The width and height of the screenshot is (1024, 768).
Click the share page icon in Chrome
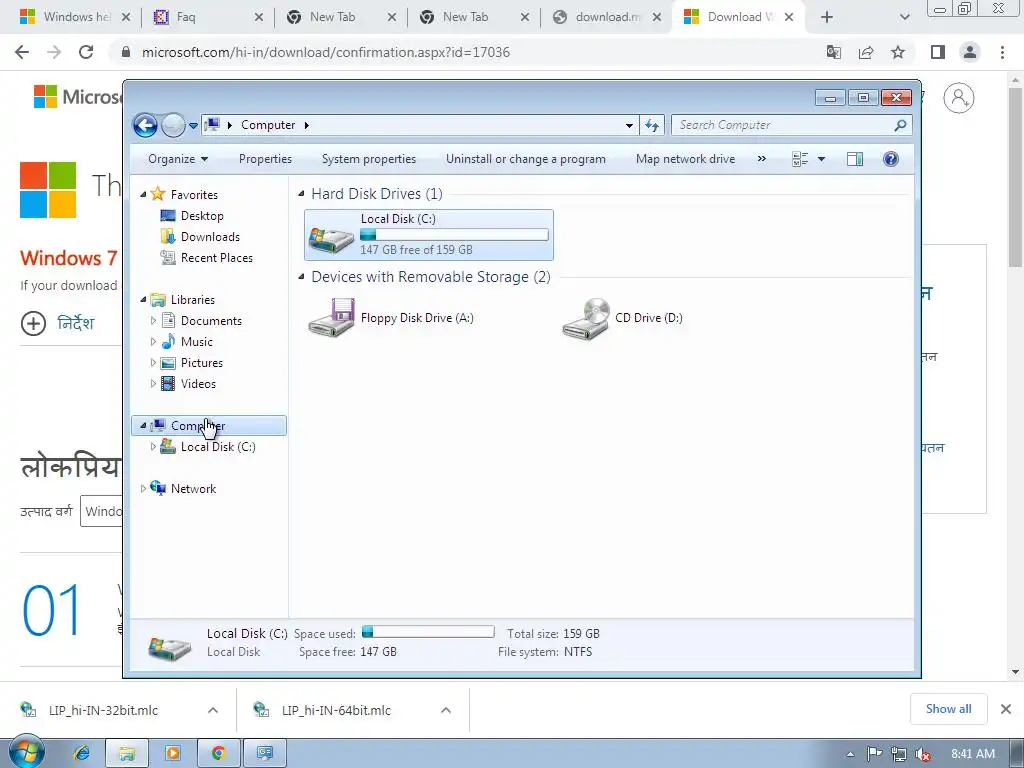pyautogui.click(x=866, y=52)
